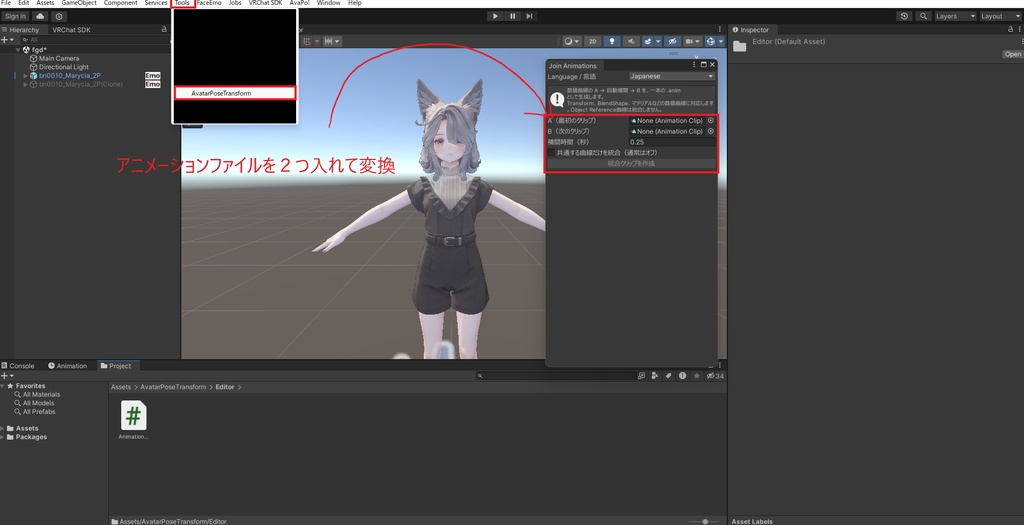The width and height of the screenshot is (1024, 525).
Task: Expand the Assets folder in Project tree
Action: [3, 428]
